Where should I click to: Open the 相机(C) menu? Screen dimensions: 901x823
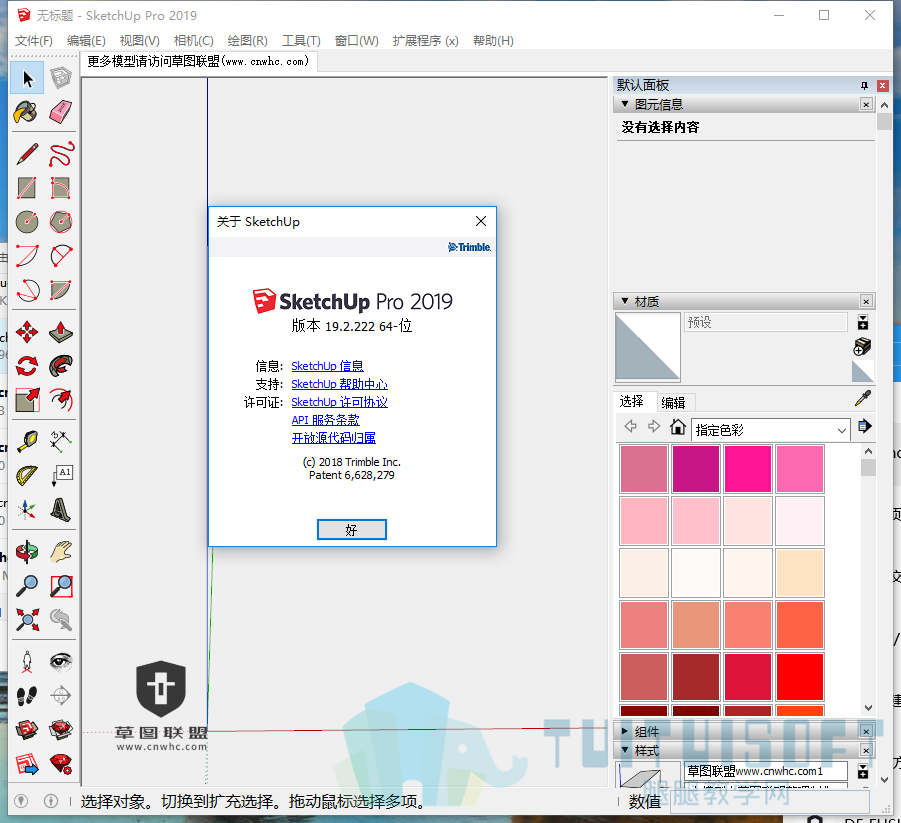(x=194, y=41)
